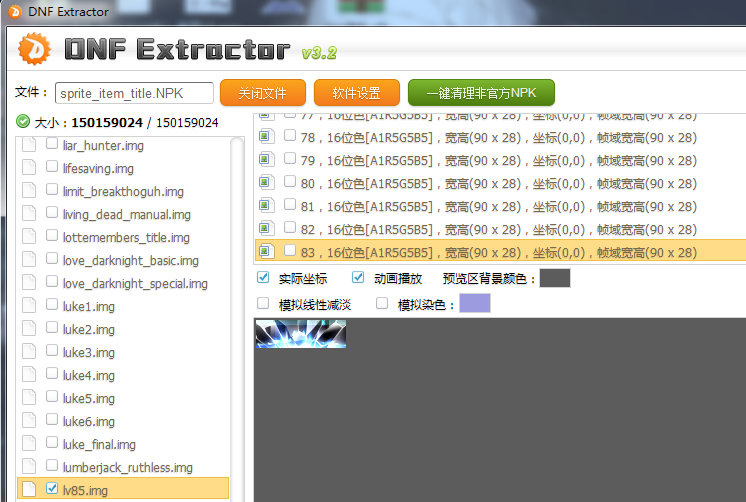Click the file icon beside lottemembers_title.img

tap(29, 236)
